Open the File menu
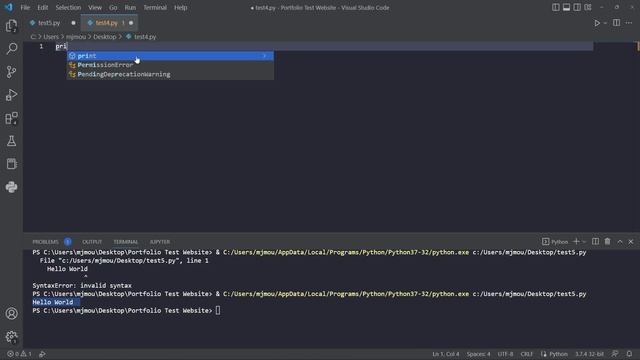The height and width of the screenshot is (360, 640). pos(25,7)
